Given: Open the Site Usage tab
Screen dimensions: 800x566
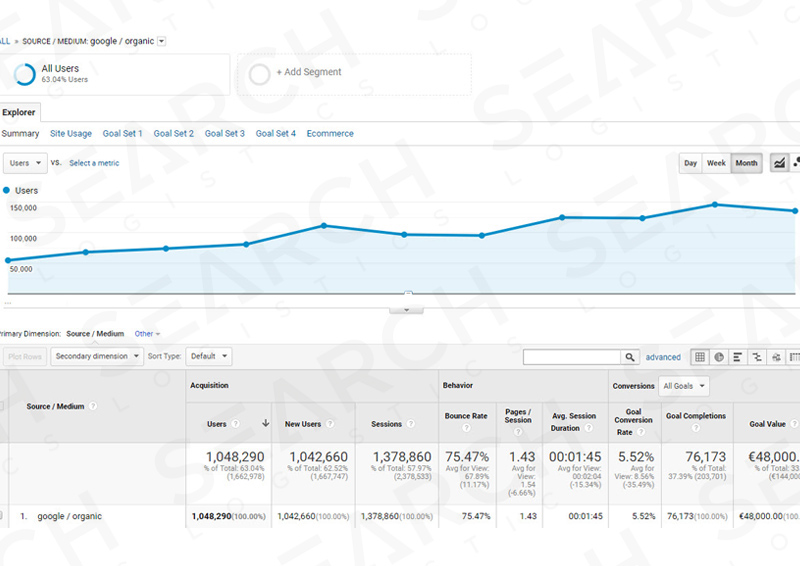Looking at the screenshot, I should (x=71, y=133).
